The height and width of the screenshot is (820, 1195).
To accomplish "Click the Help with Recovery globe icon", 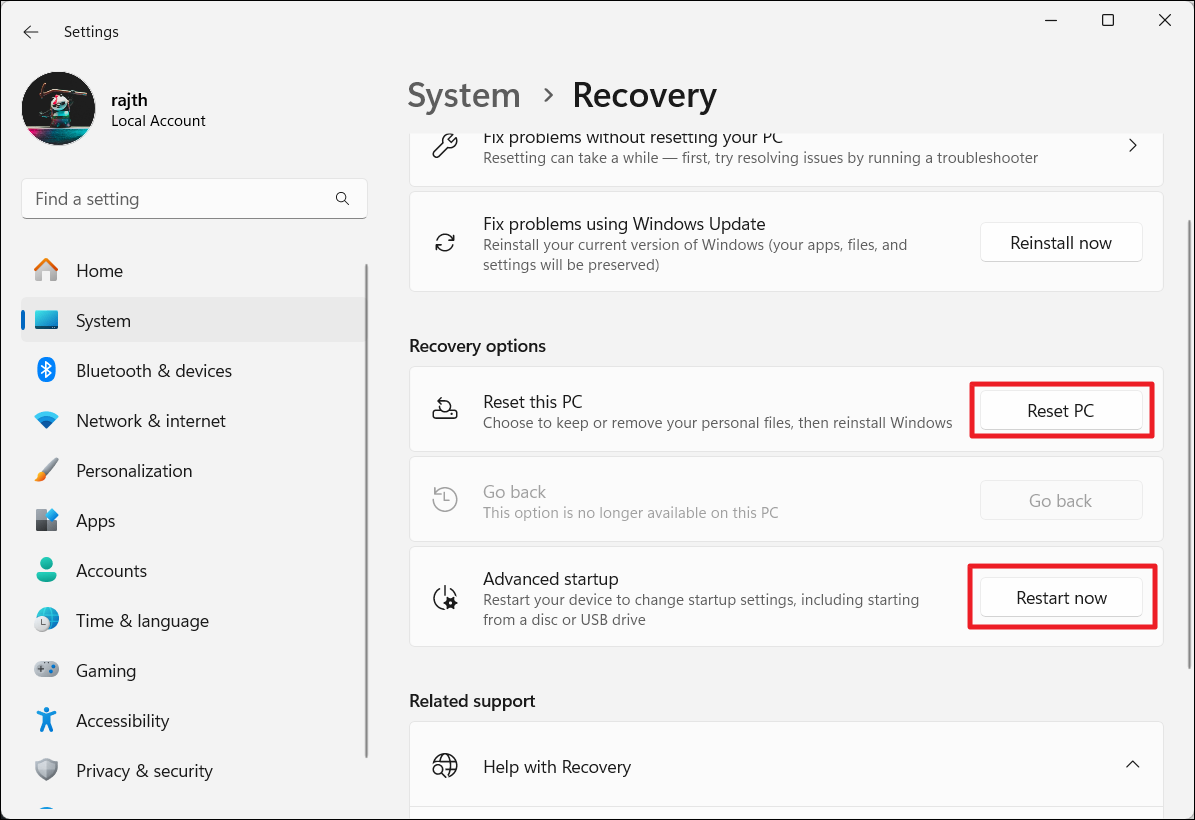I will pyautogui.click(x=445, y=767).
